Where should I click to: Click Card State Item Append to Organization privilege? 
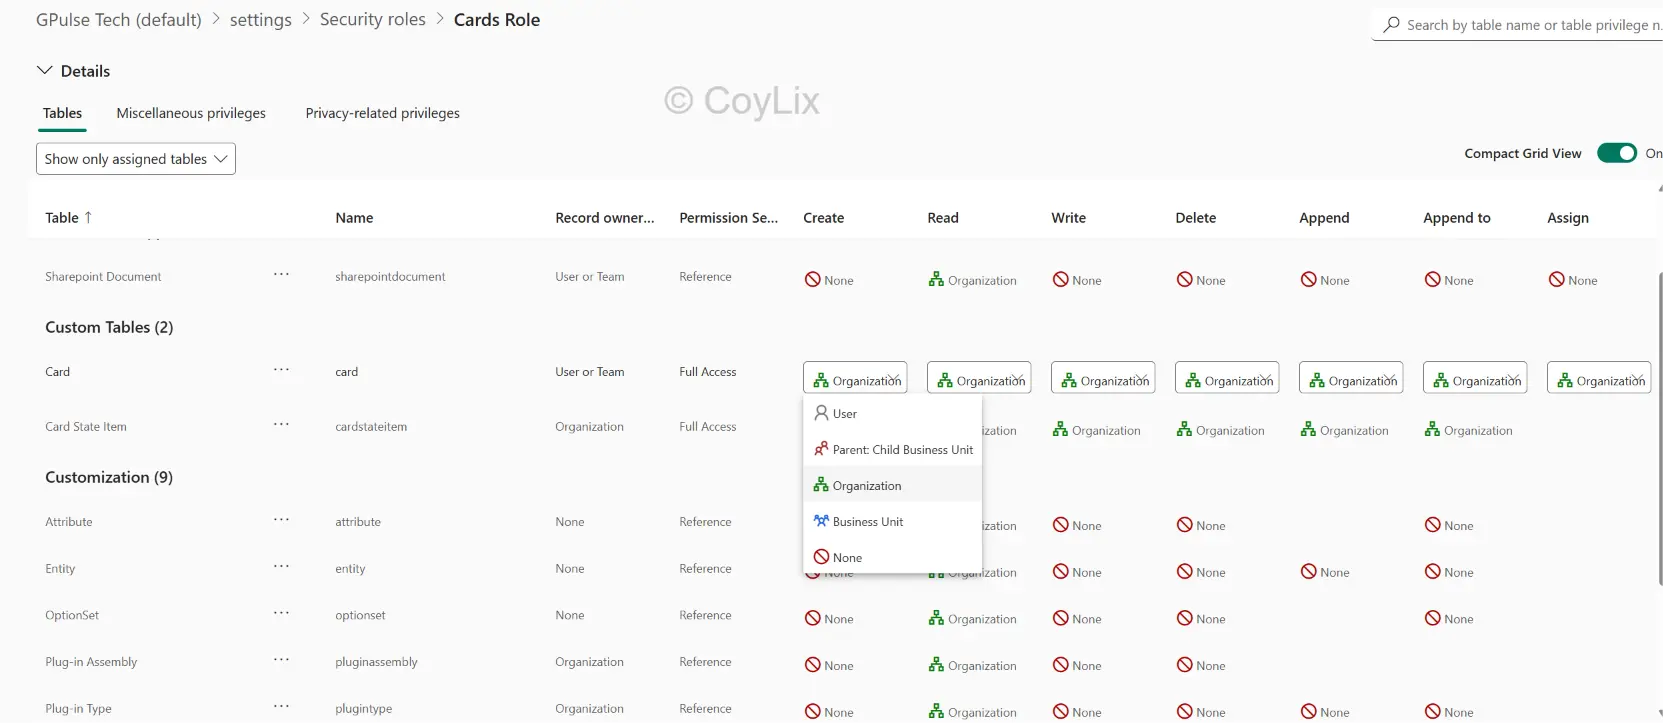tap(1468, 430)
